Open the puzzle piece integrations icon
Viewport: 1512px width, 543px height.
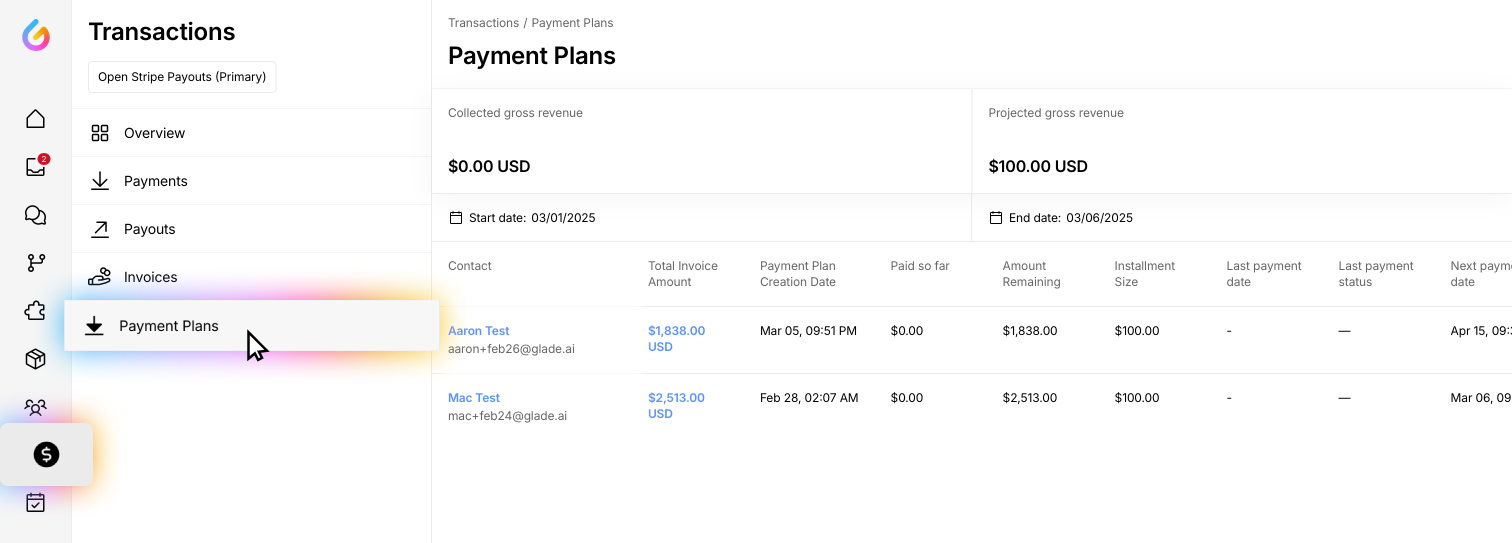point(36,311)
